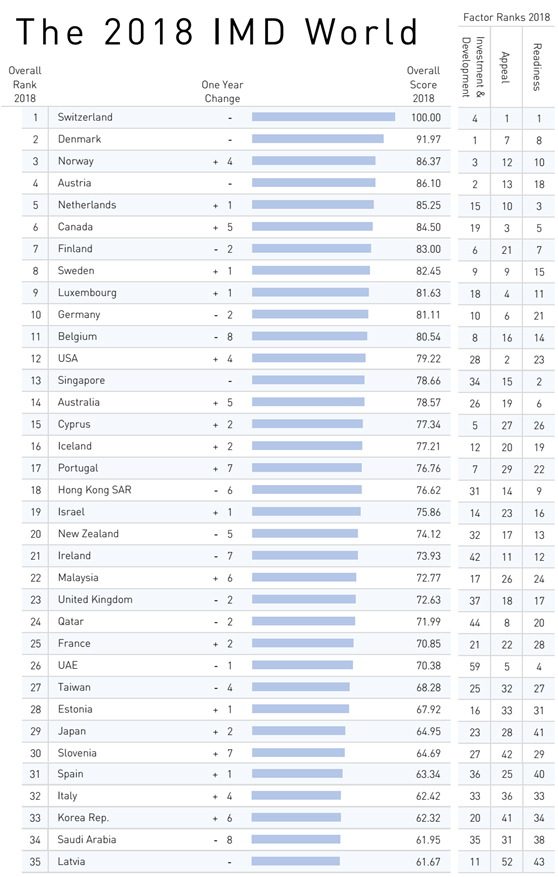This screenshot has width=558, height=877.
Task: Select the Investment & Development column header
Action: 473,67
